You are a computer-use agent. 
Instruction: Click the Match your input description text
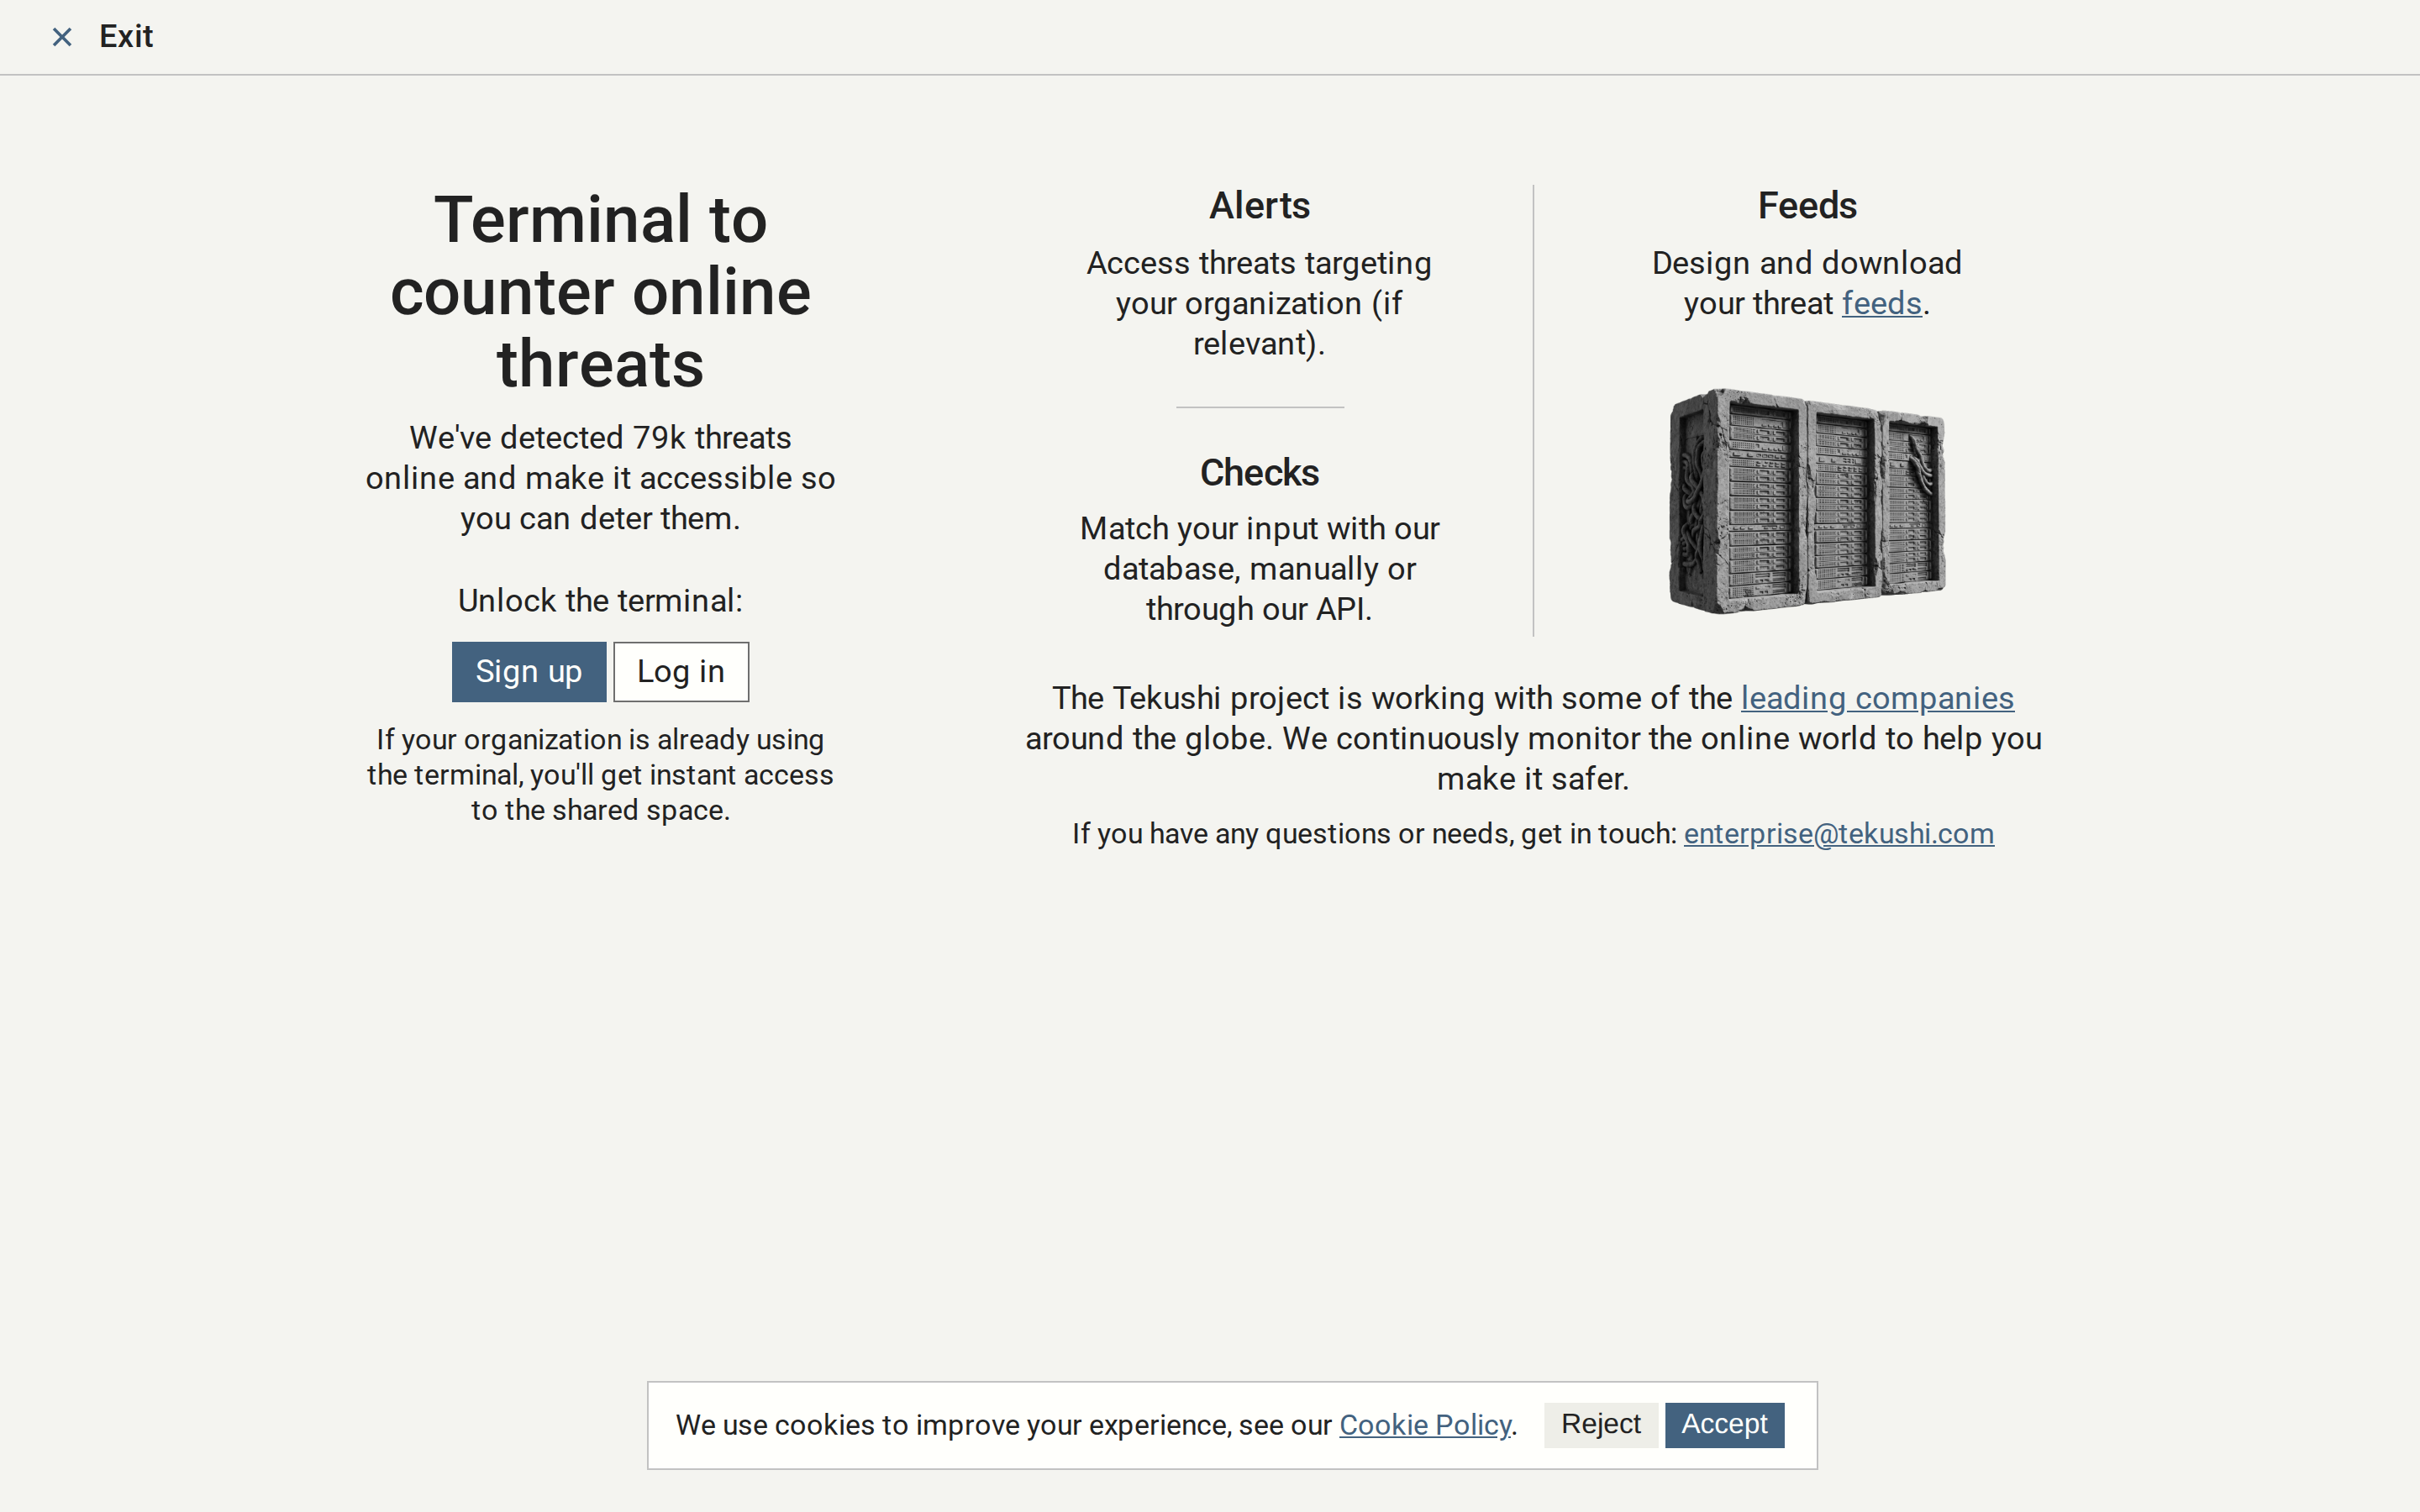pyautogui.click(x=1259, y=569)
